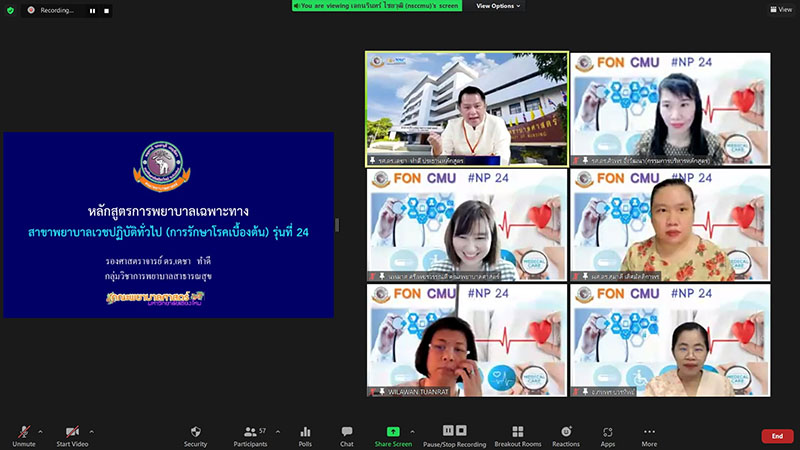Select the highlighted male speaker video tile

[x=466, y=109]
